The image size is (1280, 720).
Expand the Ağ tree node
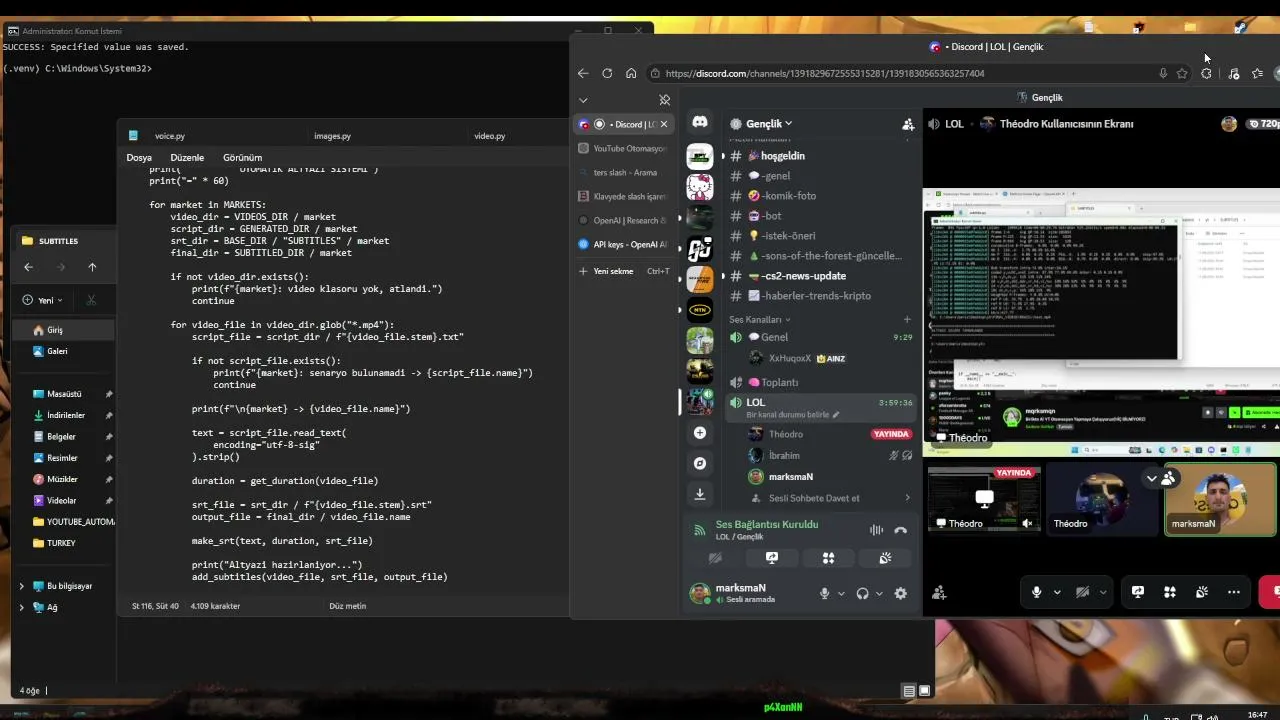(22, 607)
